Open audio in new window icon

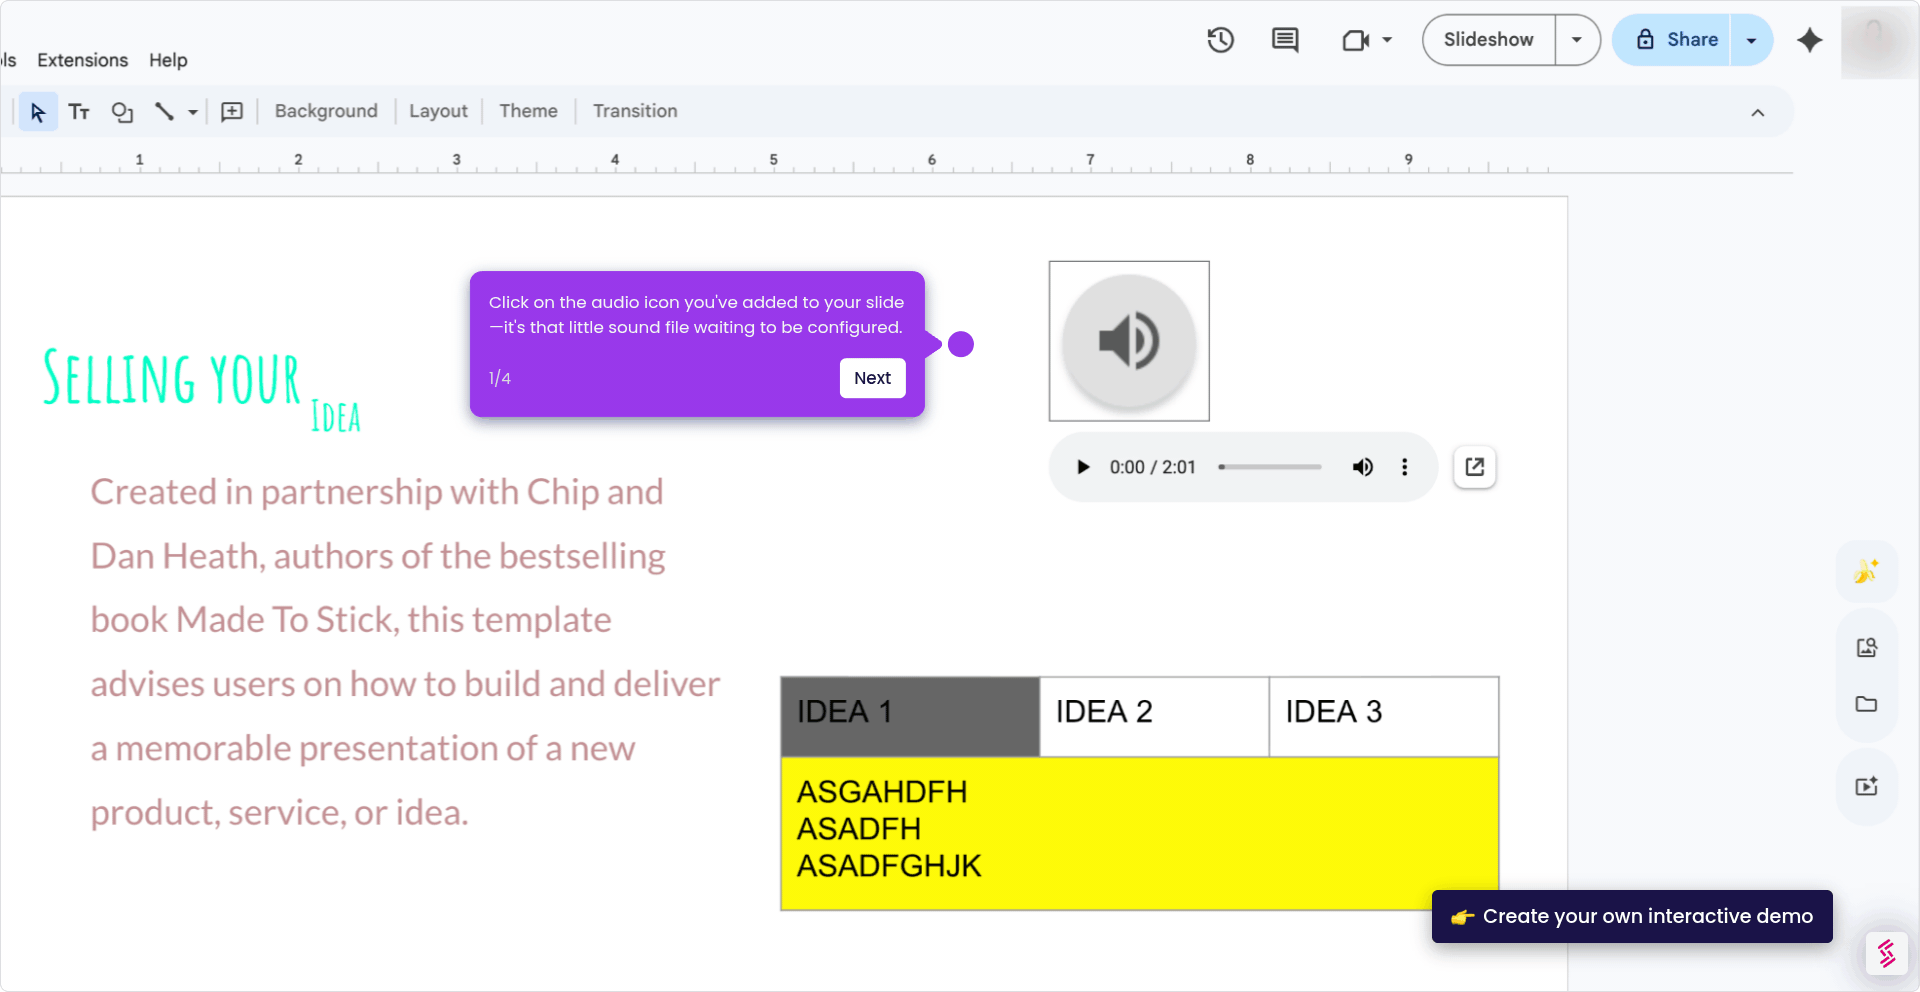(1474, 467)
